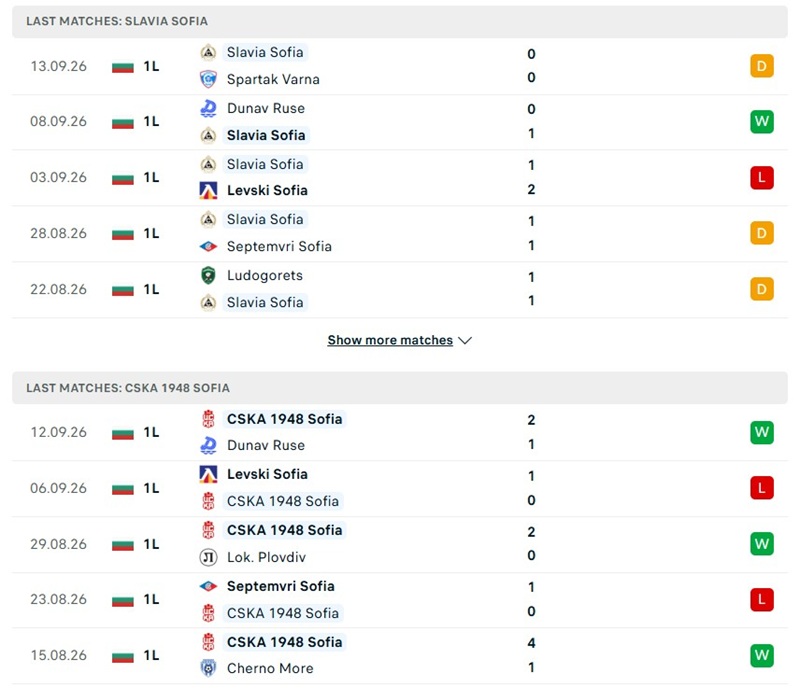This screenshot has width=800, height=688.
Task: Open the Show more matches link
Action: tap(390, 340)
